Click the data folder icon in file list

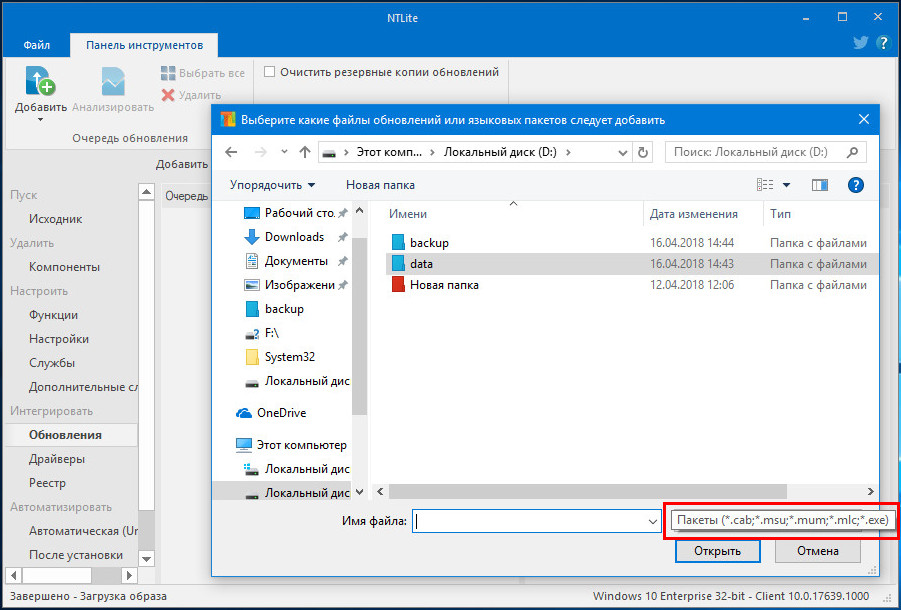[398, 264]
